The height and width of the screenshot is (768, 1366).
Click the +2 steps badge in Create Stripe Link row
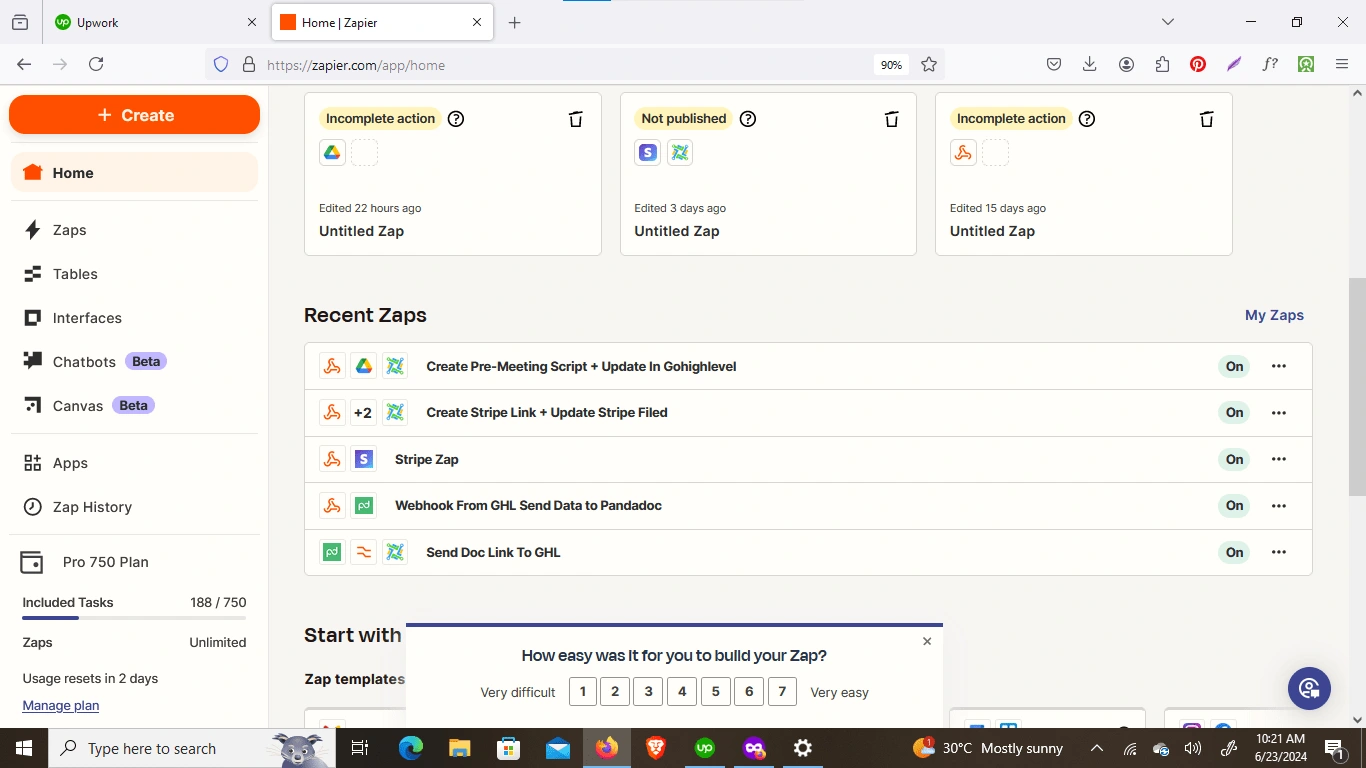click(363, 412)
